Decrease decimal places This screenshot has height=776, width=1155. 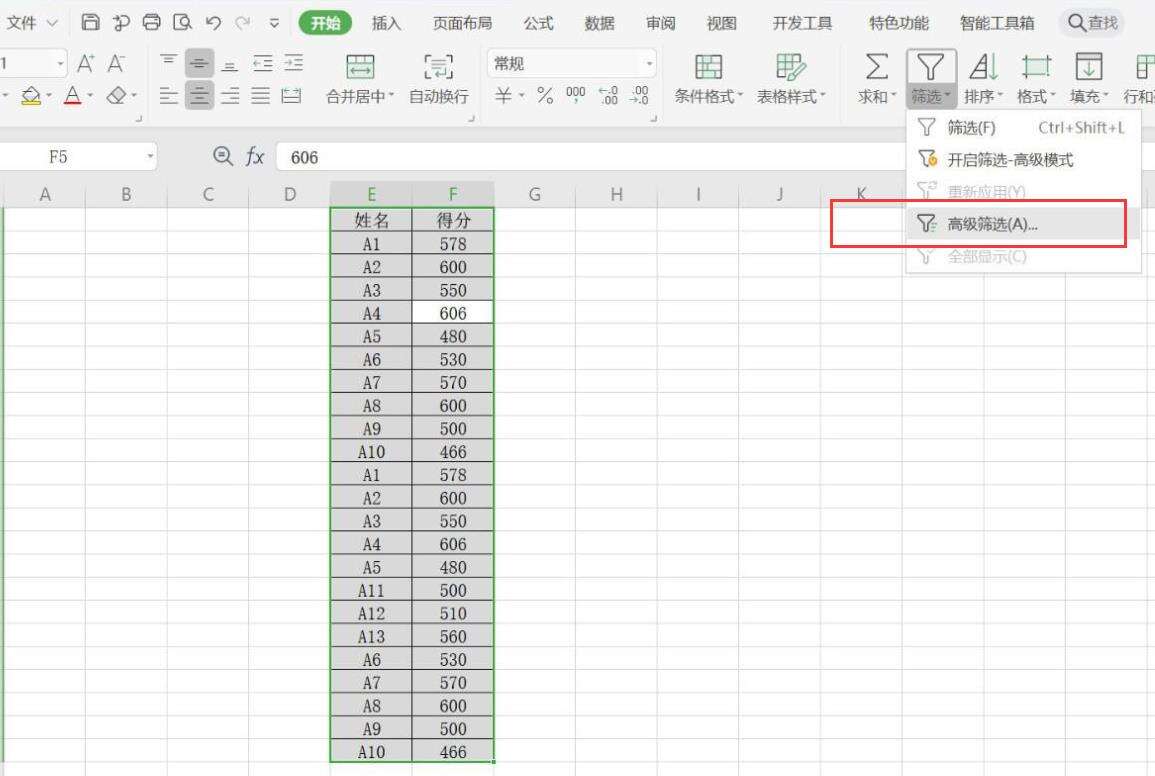(639, 95)
